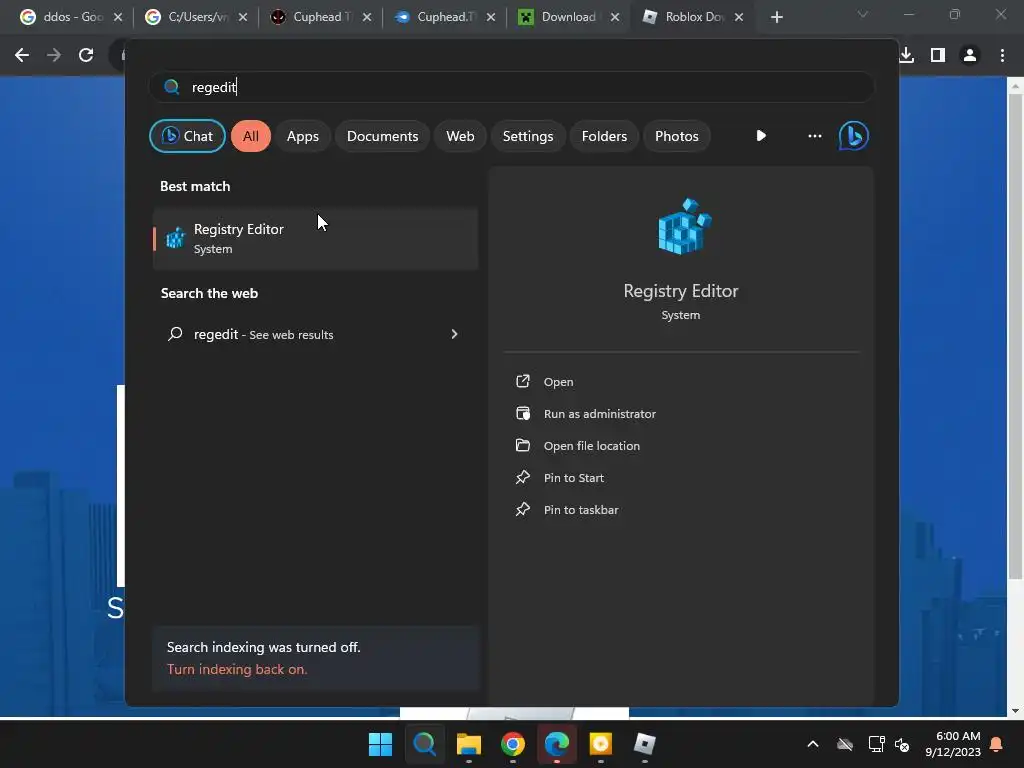Viewport: 1024px width, 768px height.
Task: Click the search magnifier icon in search box
Action: [x=172, y=87]
